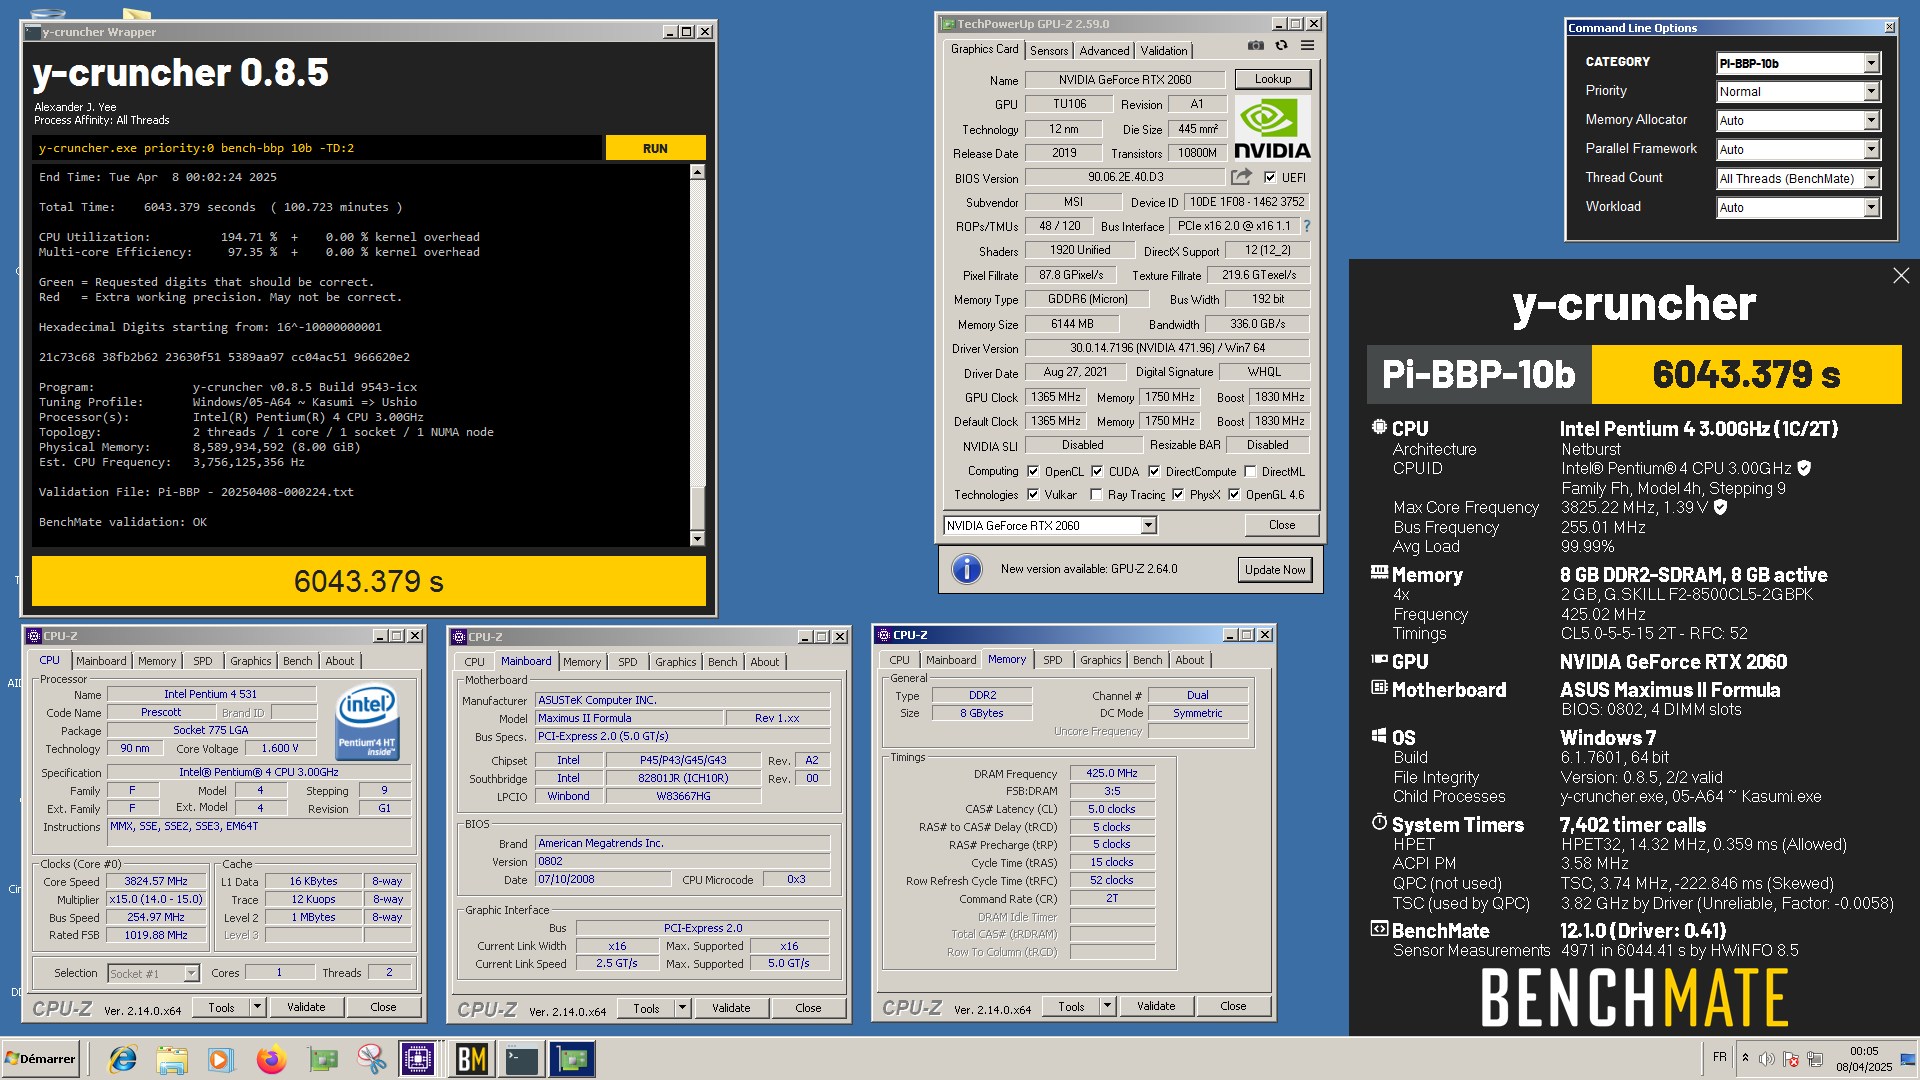Open About tab in CPU-Z window showing Pentium 4 531

(339, 661)
